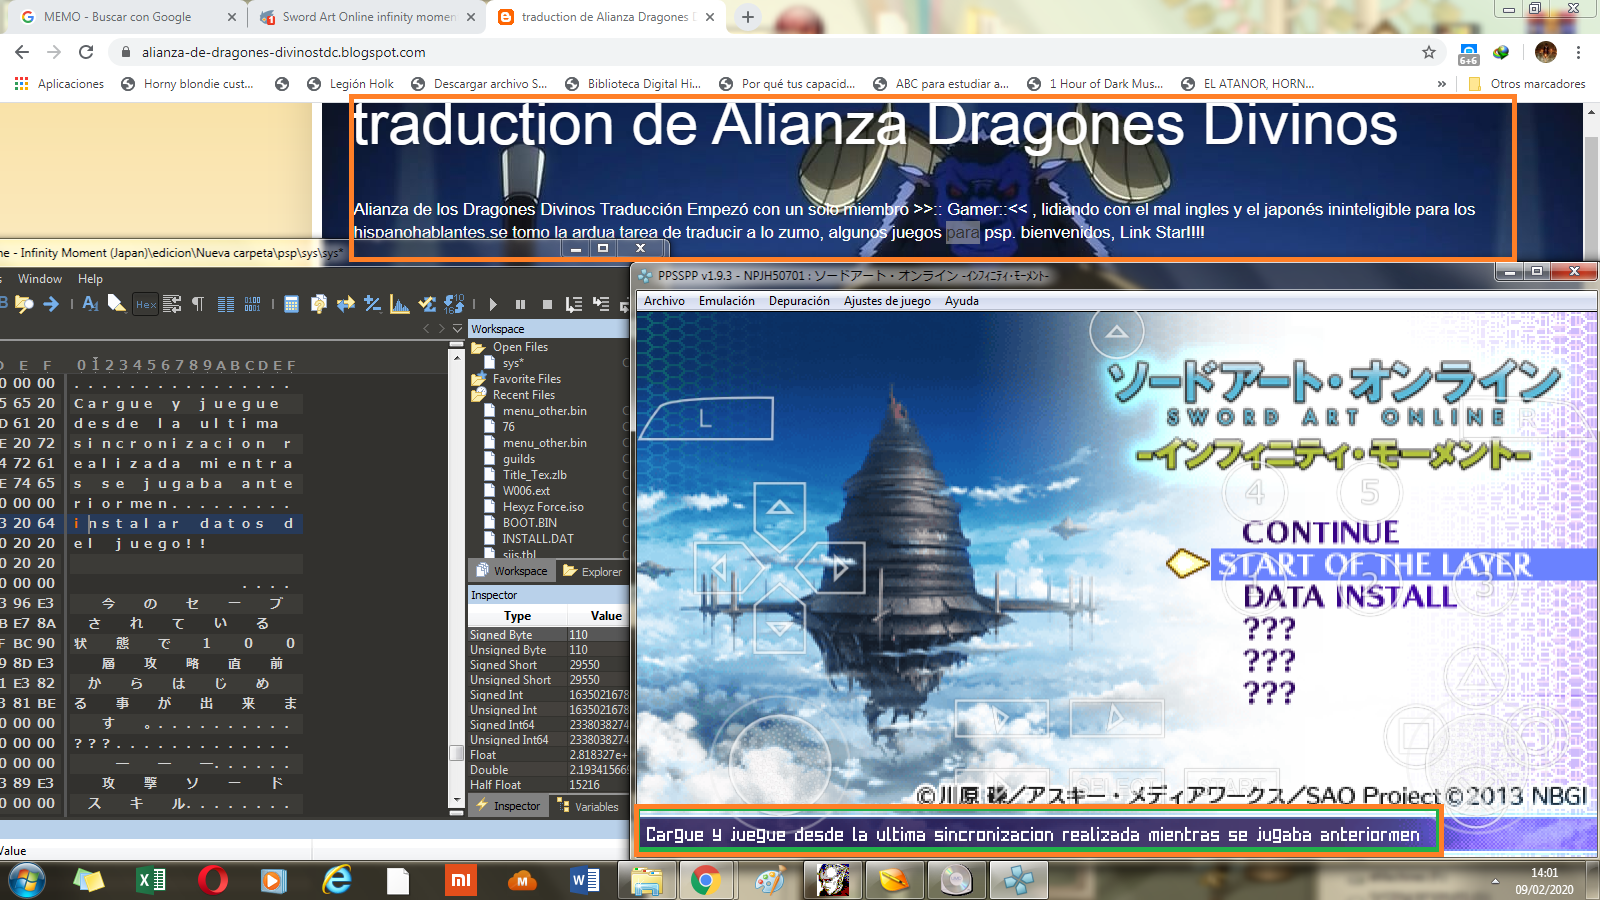Open Ajustes de juego menu in PPSSPP
The width and height of the screenshot is (1600, 900).
tap(887, 301)
